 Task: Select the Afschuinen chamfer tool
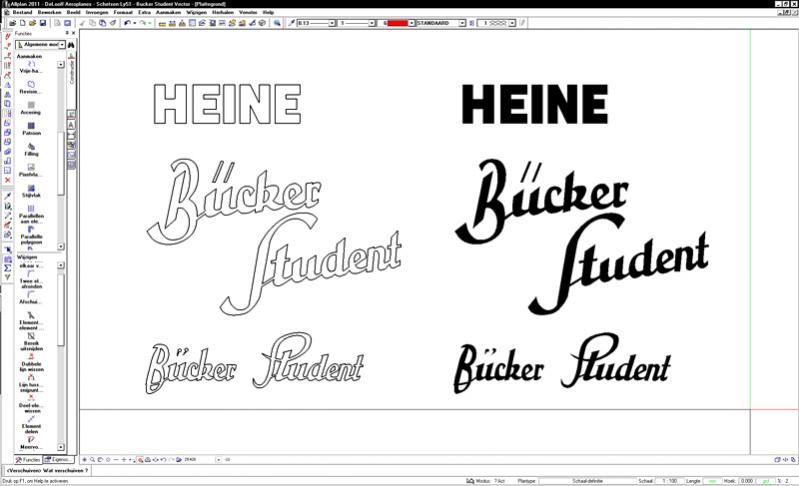tap(31, 298)
